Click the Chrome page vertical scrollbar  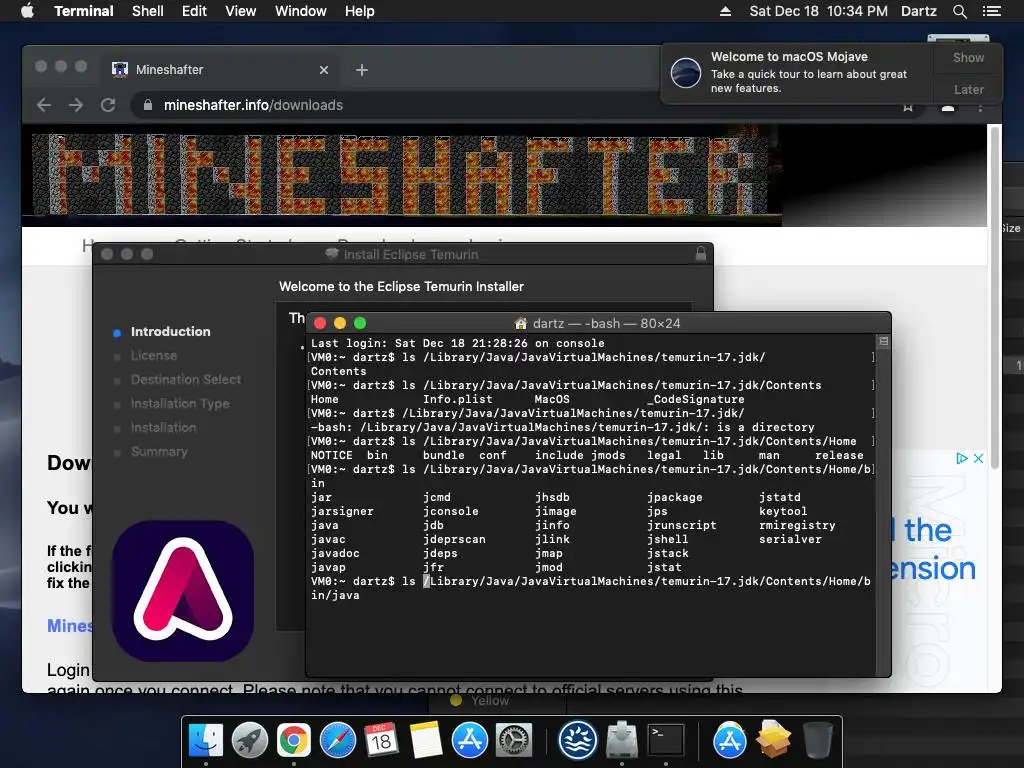(995, 297)
